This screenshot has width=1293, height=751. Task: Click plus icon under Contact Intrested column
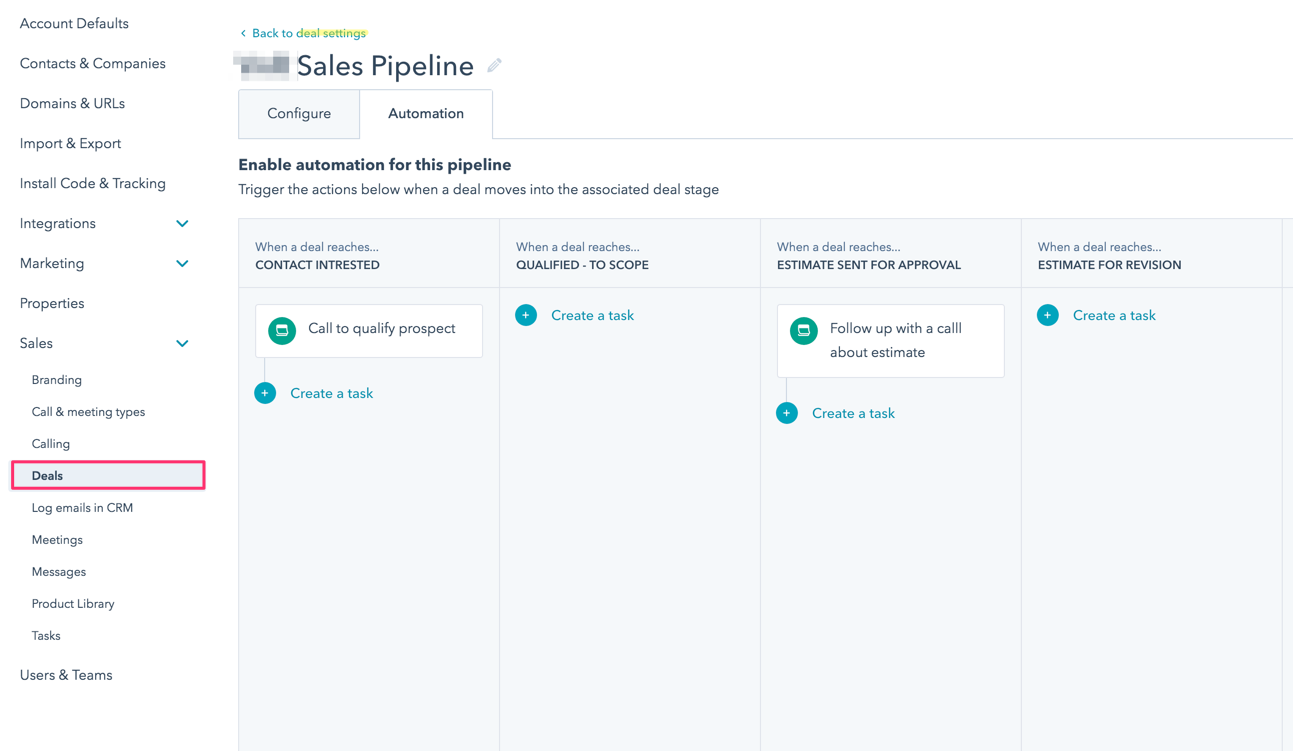[265, 393]
